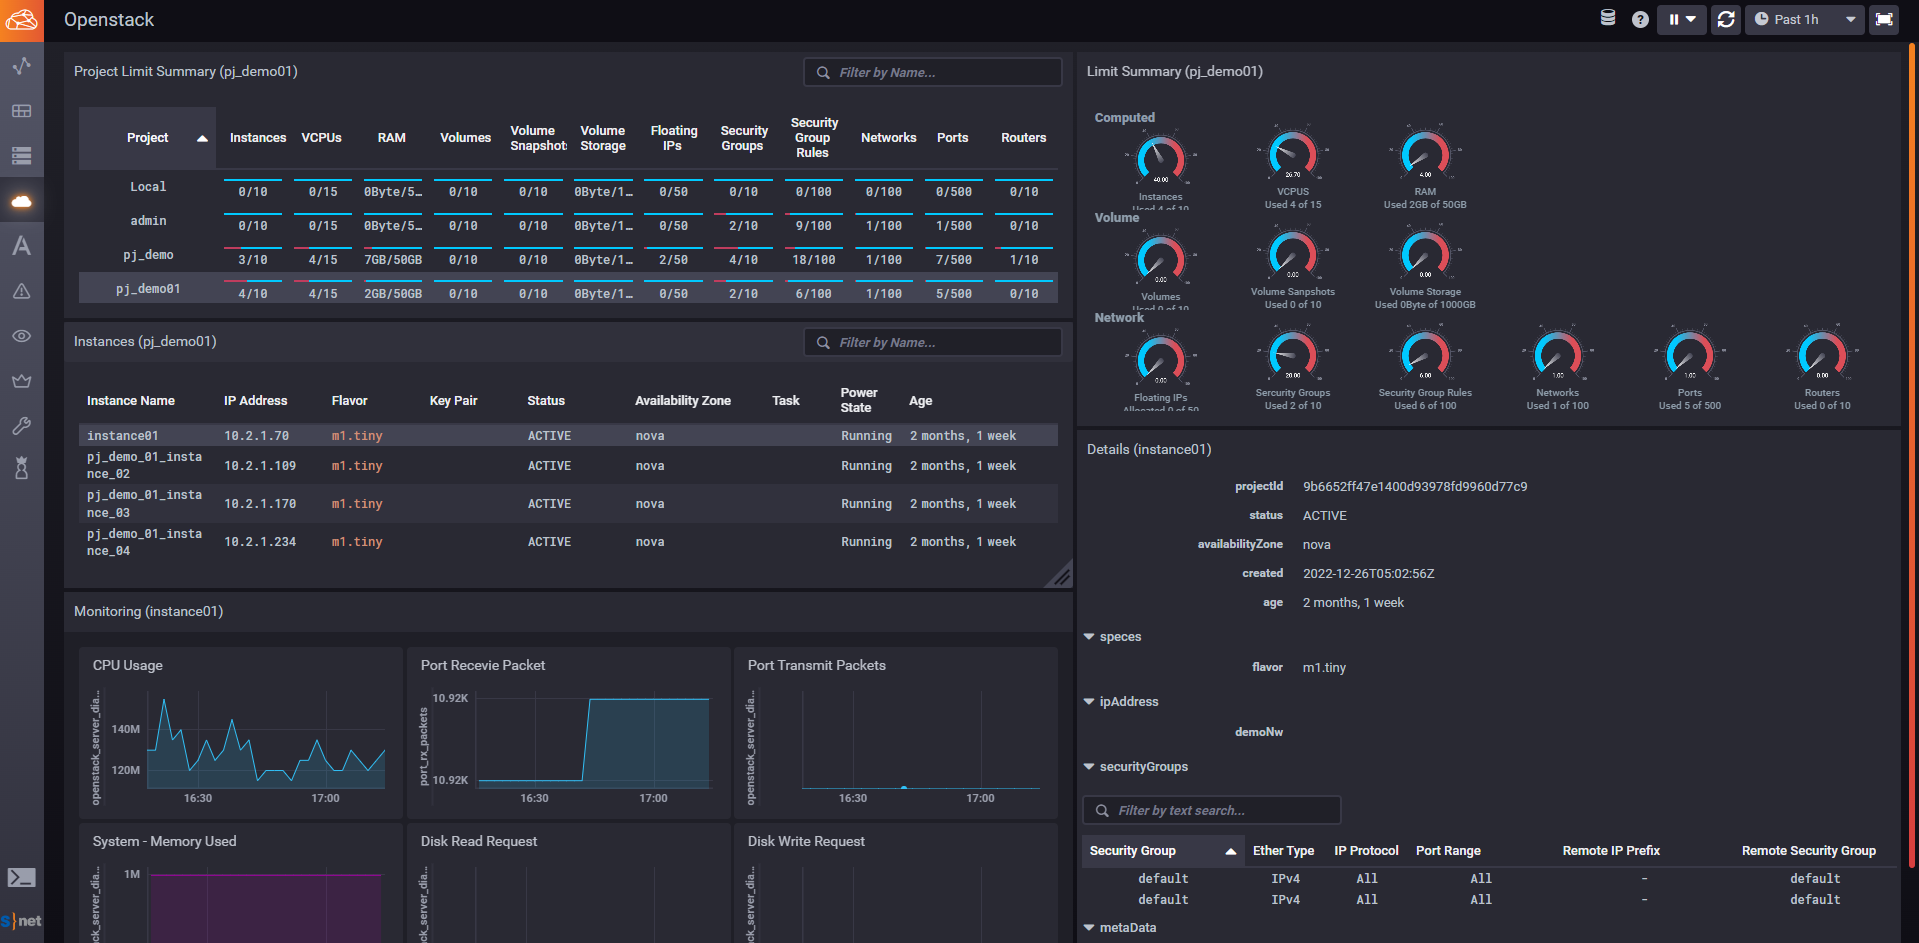Click search icon in security group filter

point(1102,810)
